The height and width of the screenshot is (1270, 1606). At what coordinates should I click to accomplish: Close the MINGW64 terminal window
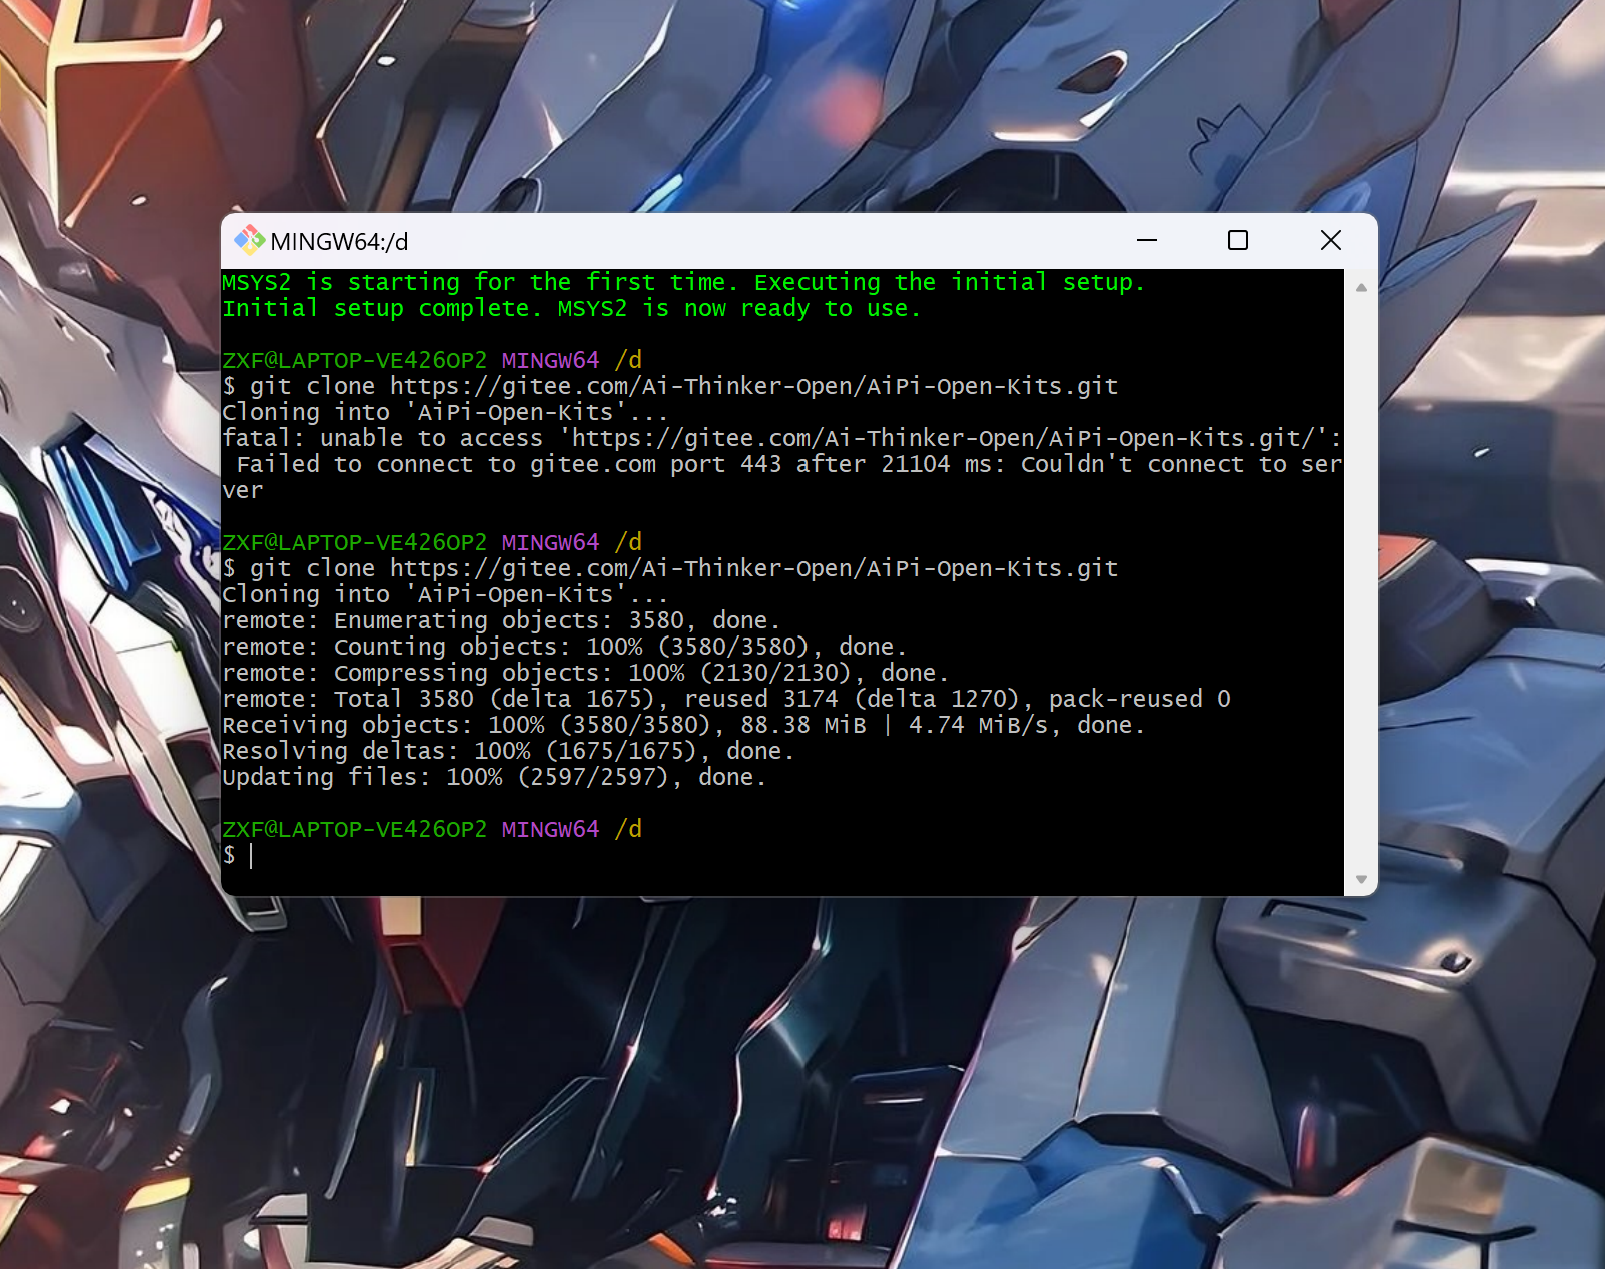point(1330,240)
